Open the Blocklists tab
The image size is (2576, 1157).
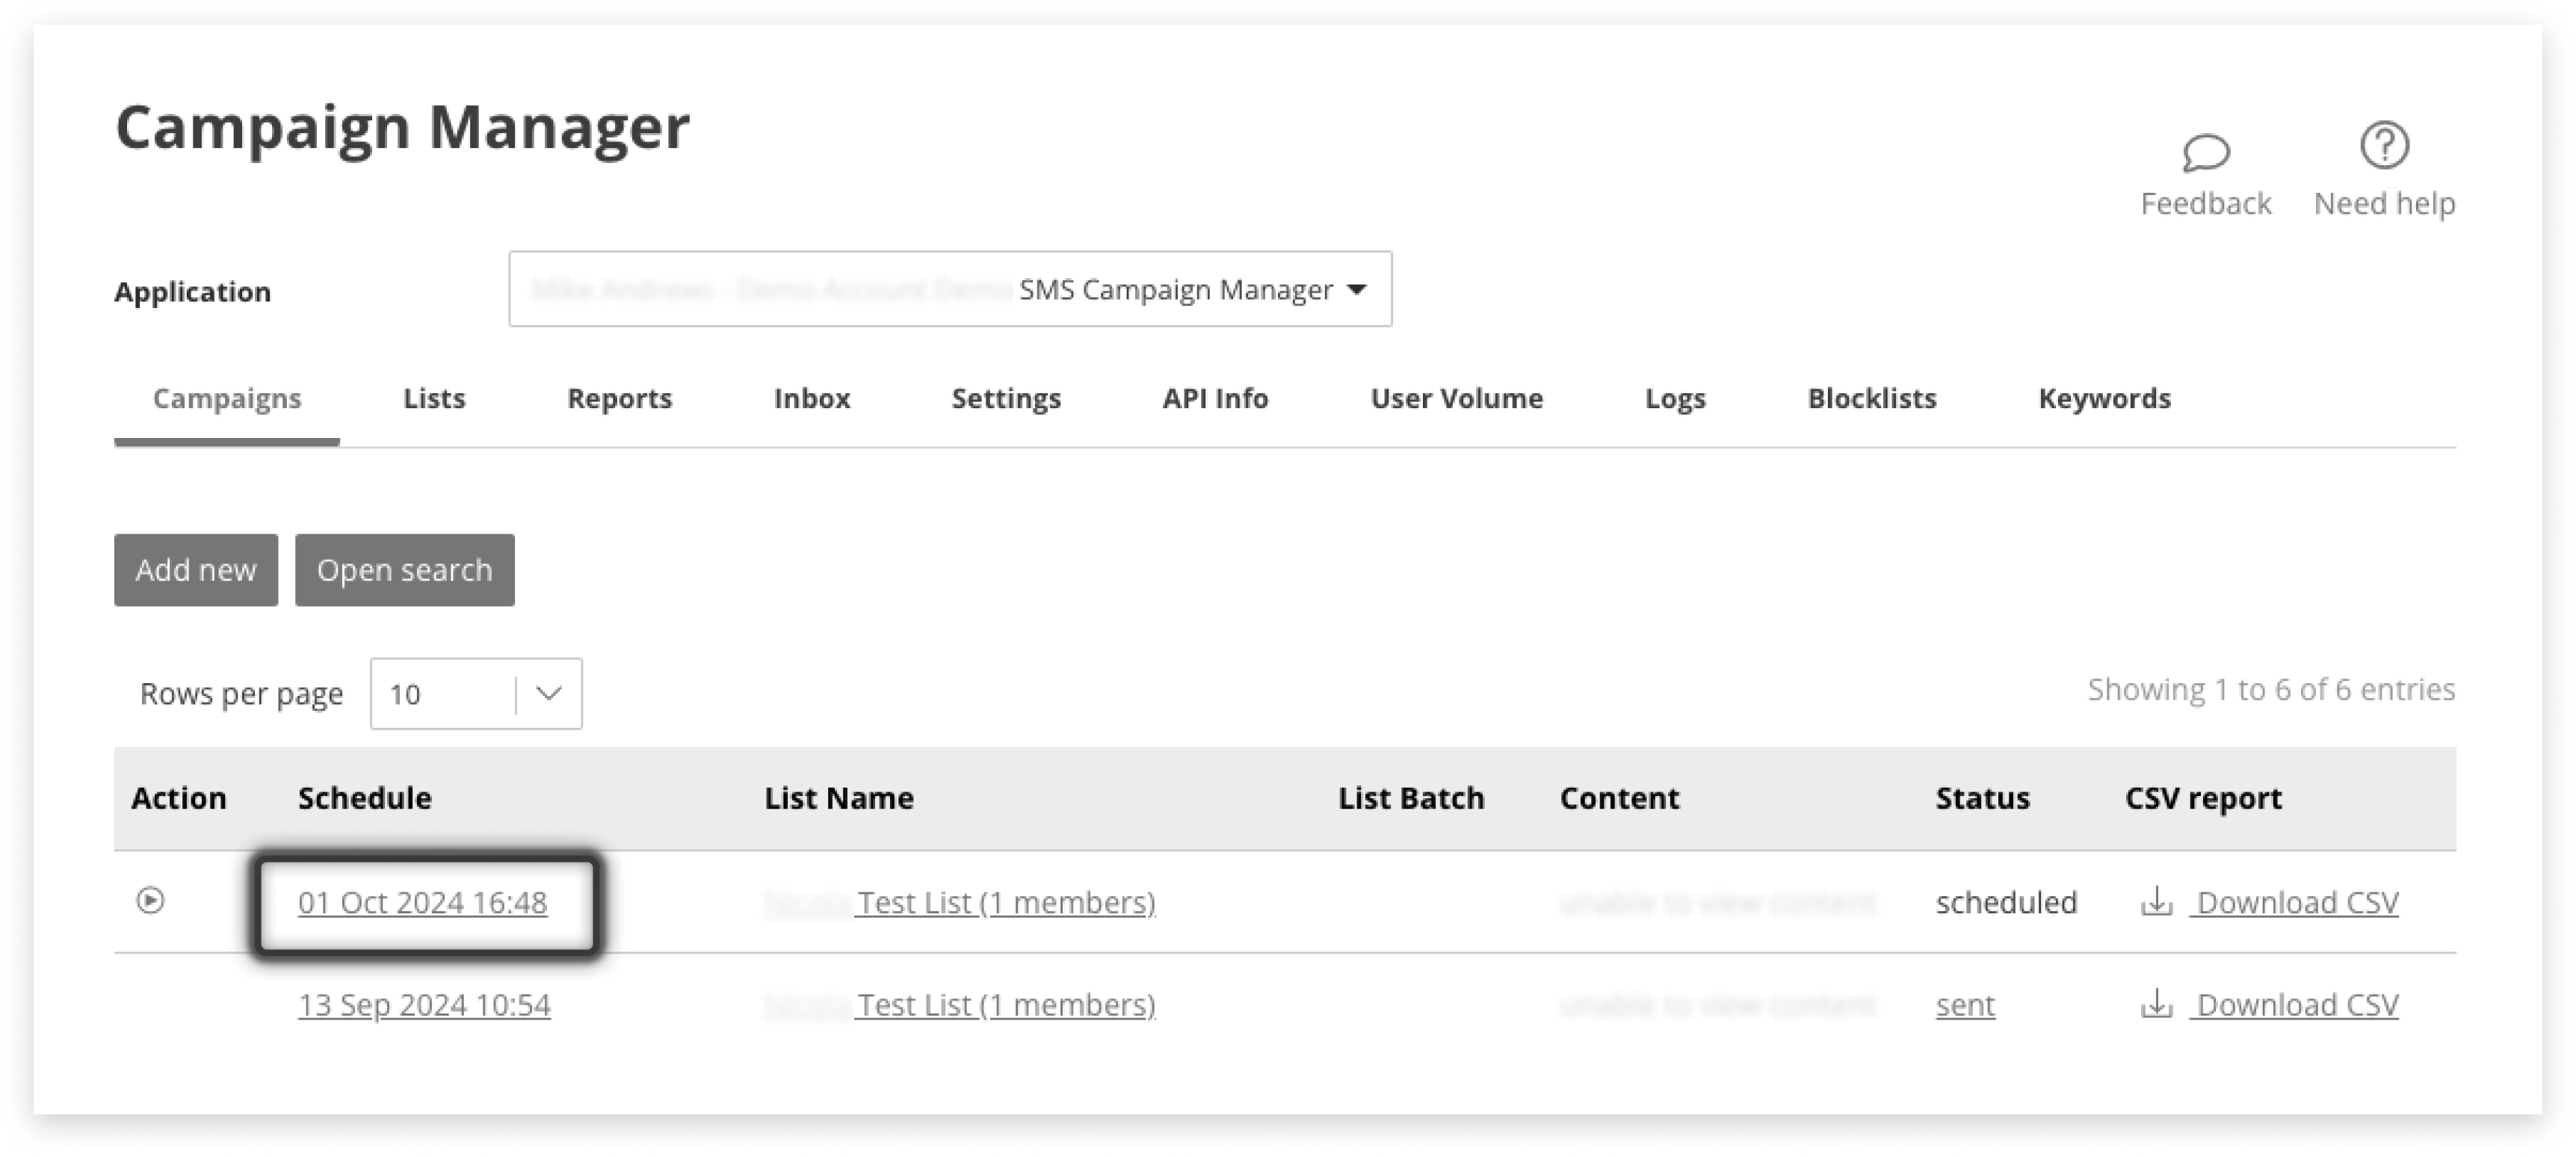[x=1871, y=398]
